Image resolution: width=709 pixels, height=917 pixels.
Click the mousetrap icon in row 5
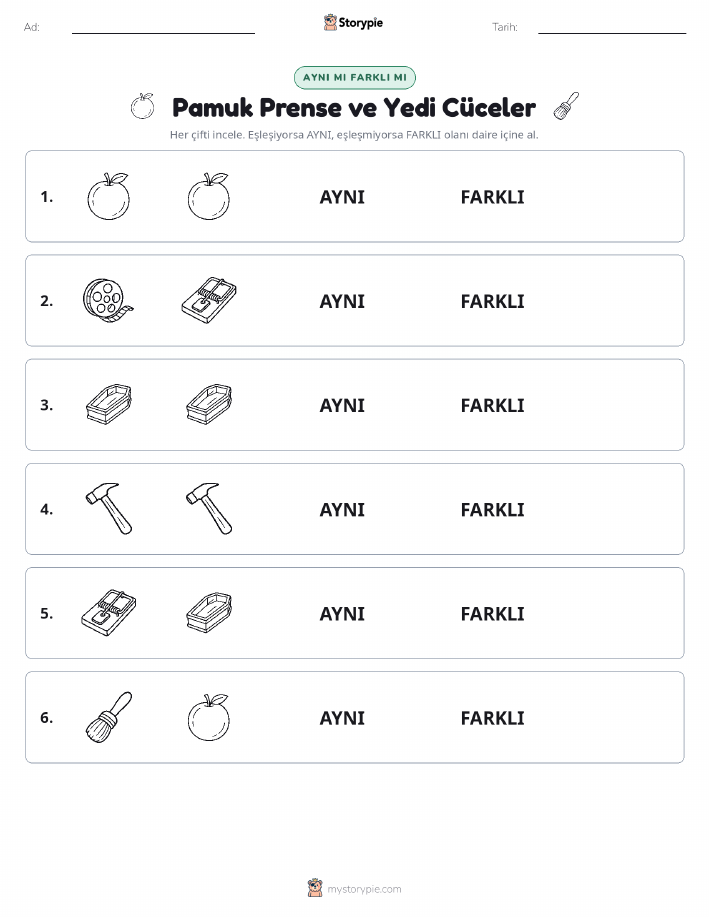109,613
